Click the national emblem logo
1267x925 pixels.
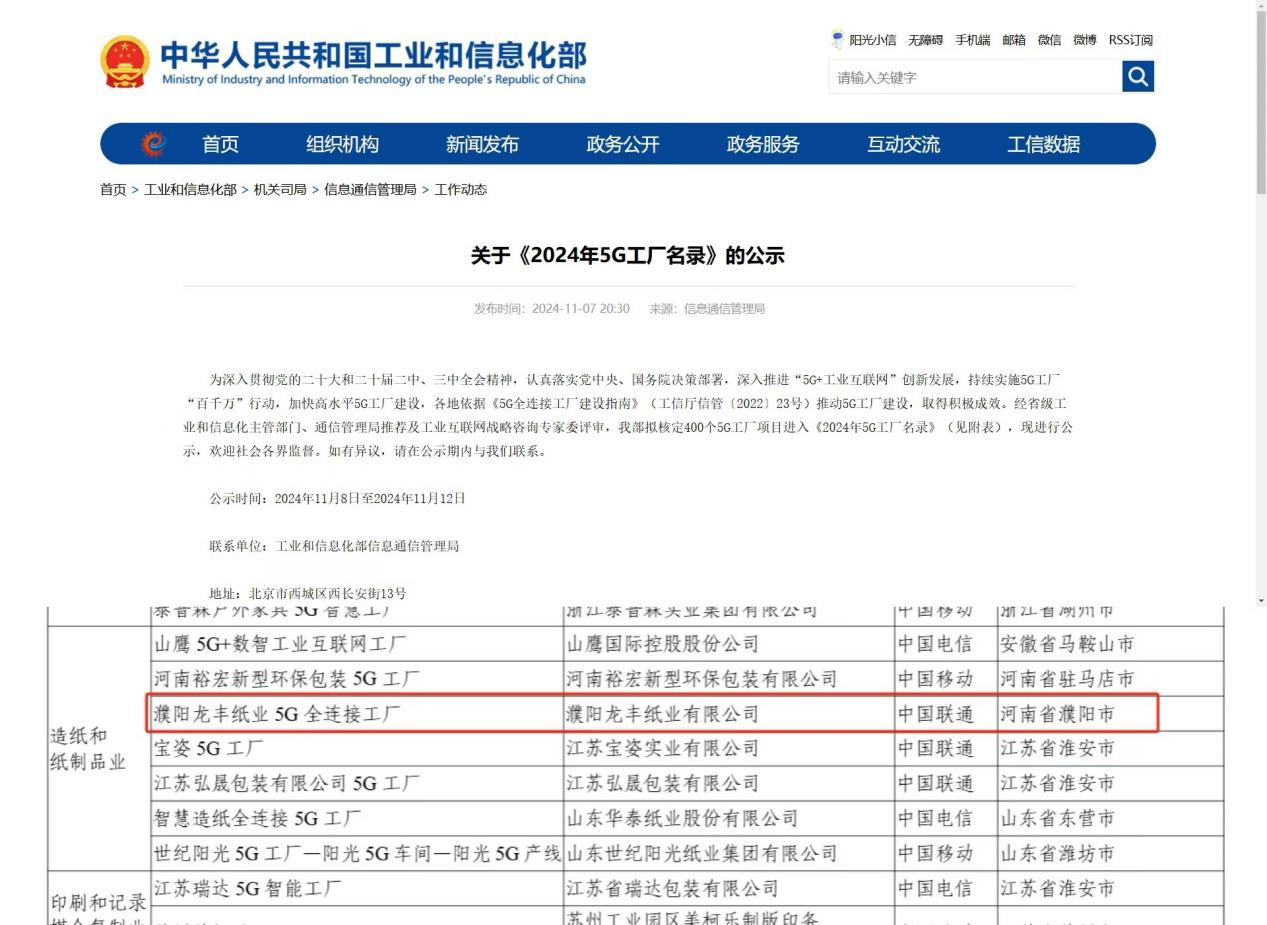125,62
